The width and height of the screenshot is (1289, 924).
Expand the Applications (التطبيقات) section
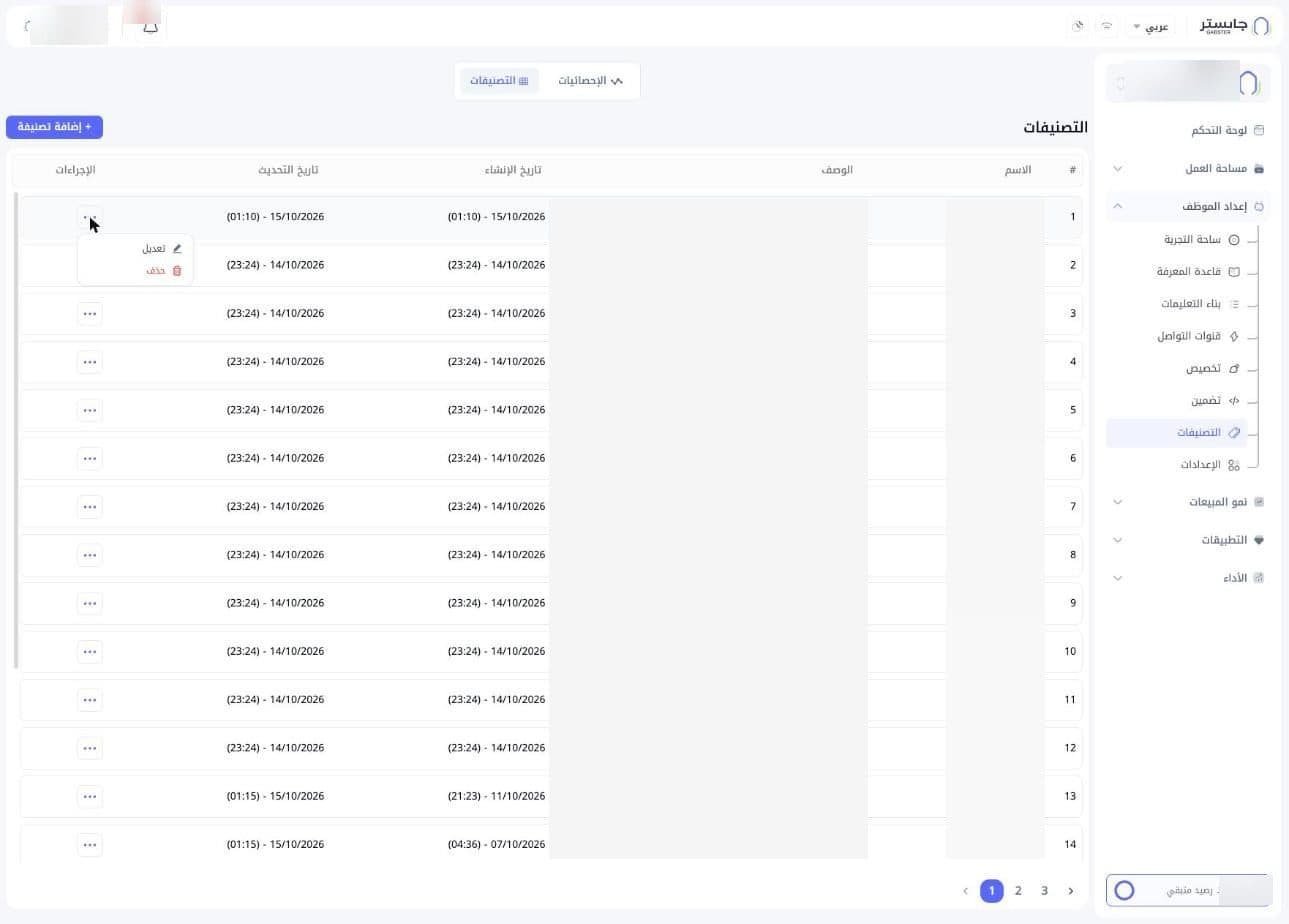(x=1188, y=540)
